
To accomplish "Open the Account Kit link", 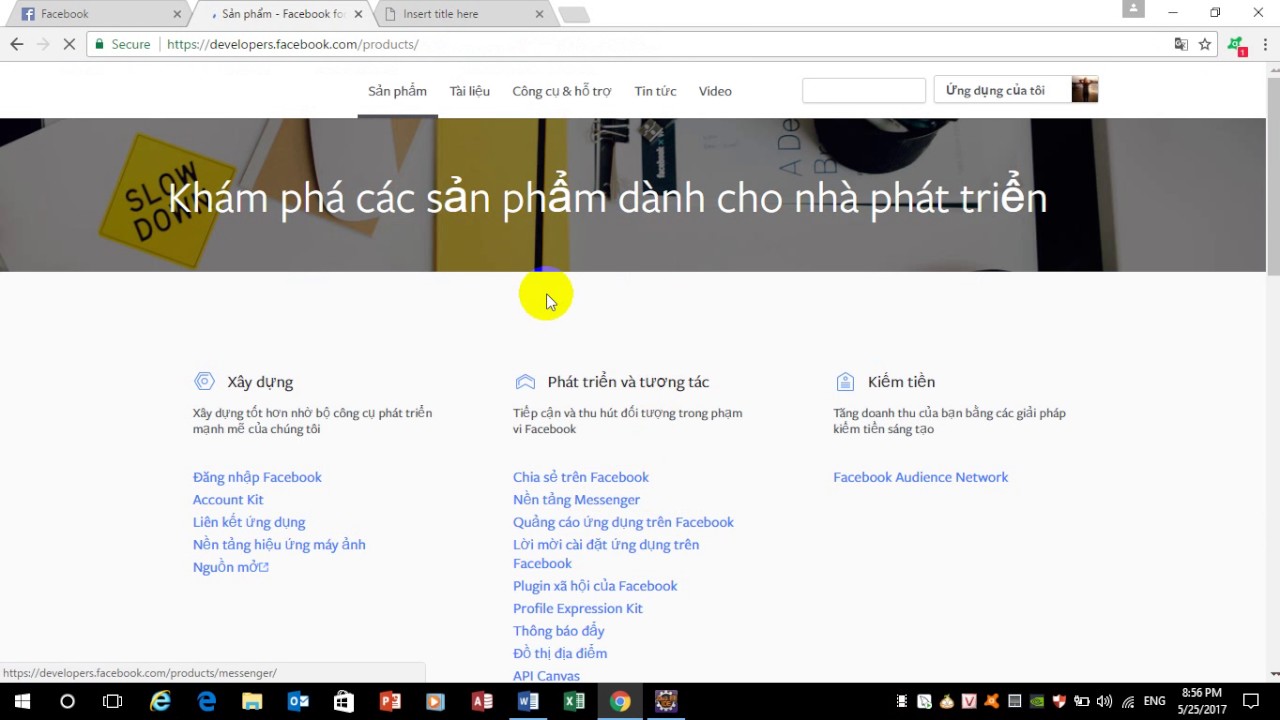I will 228,499.
